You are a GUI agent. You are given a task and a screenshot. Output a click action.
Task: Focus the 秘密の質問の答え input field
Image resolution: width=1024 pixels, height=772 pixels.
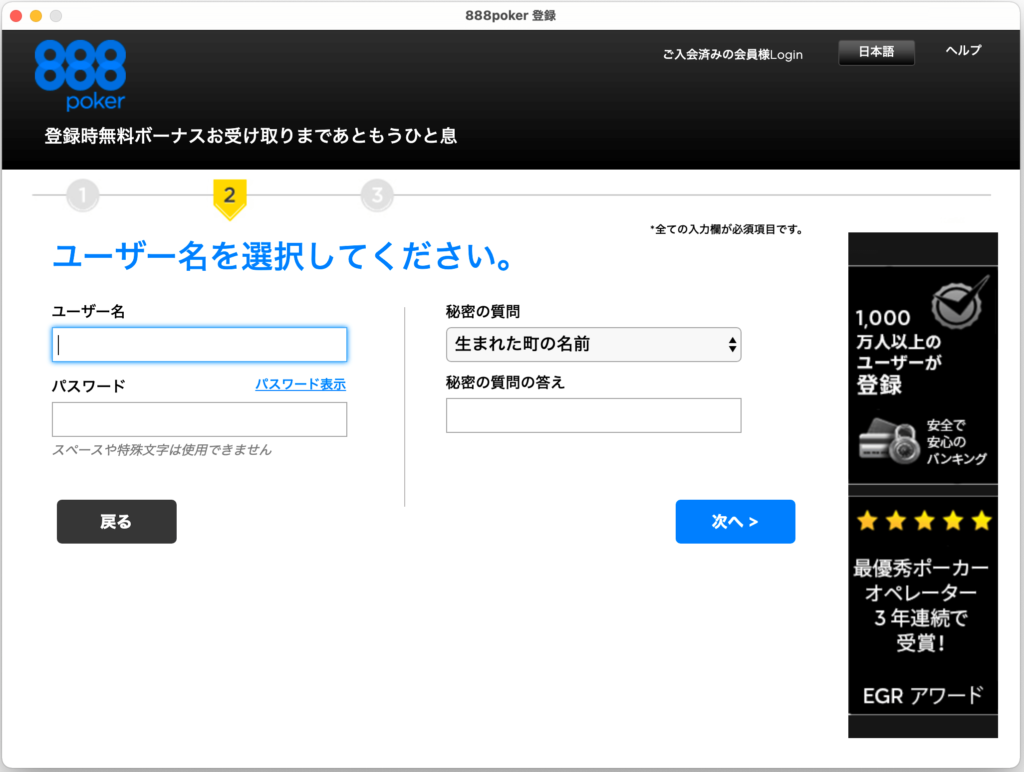click(x=593, y=415)
